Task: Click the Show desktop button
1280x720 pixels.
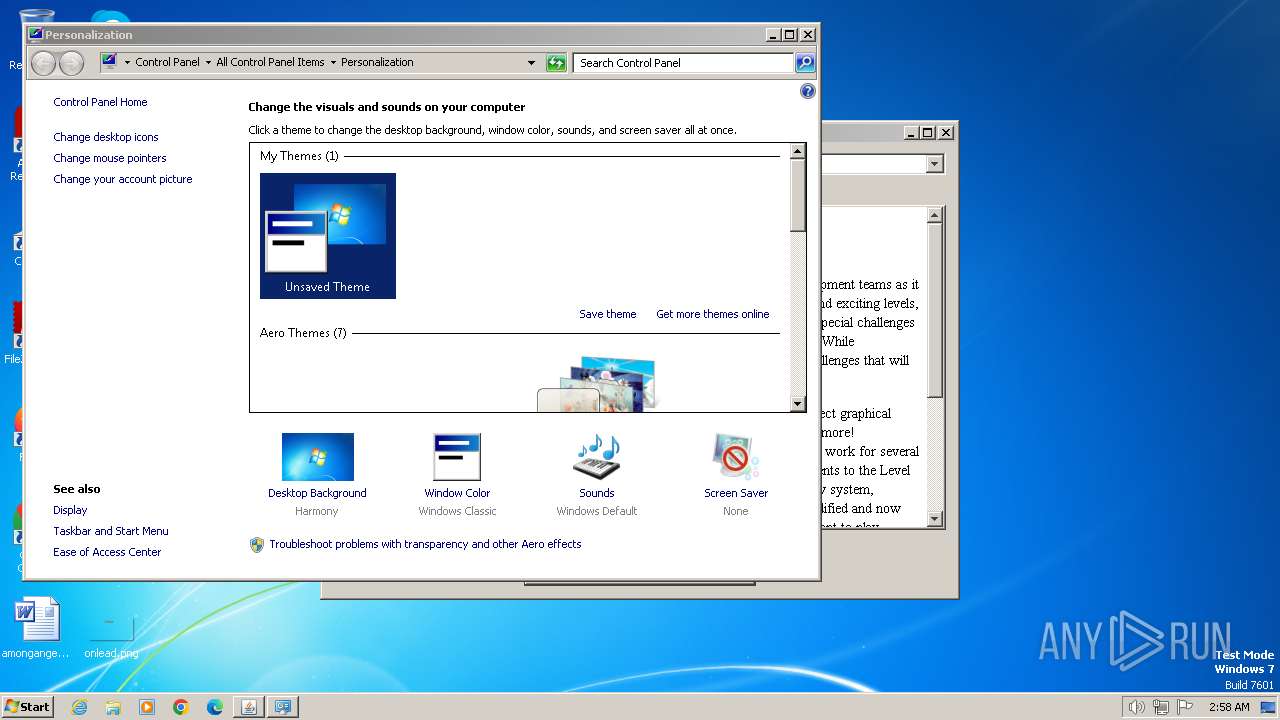Action: pyautogui.click(x=1270, y=707)
